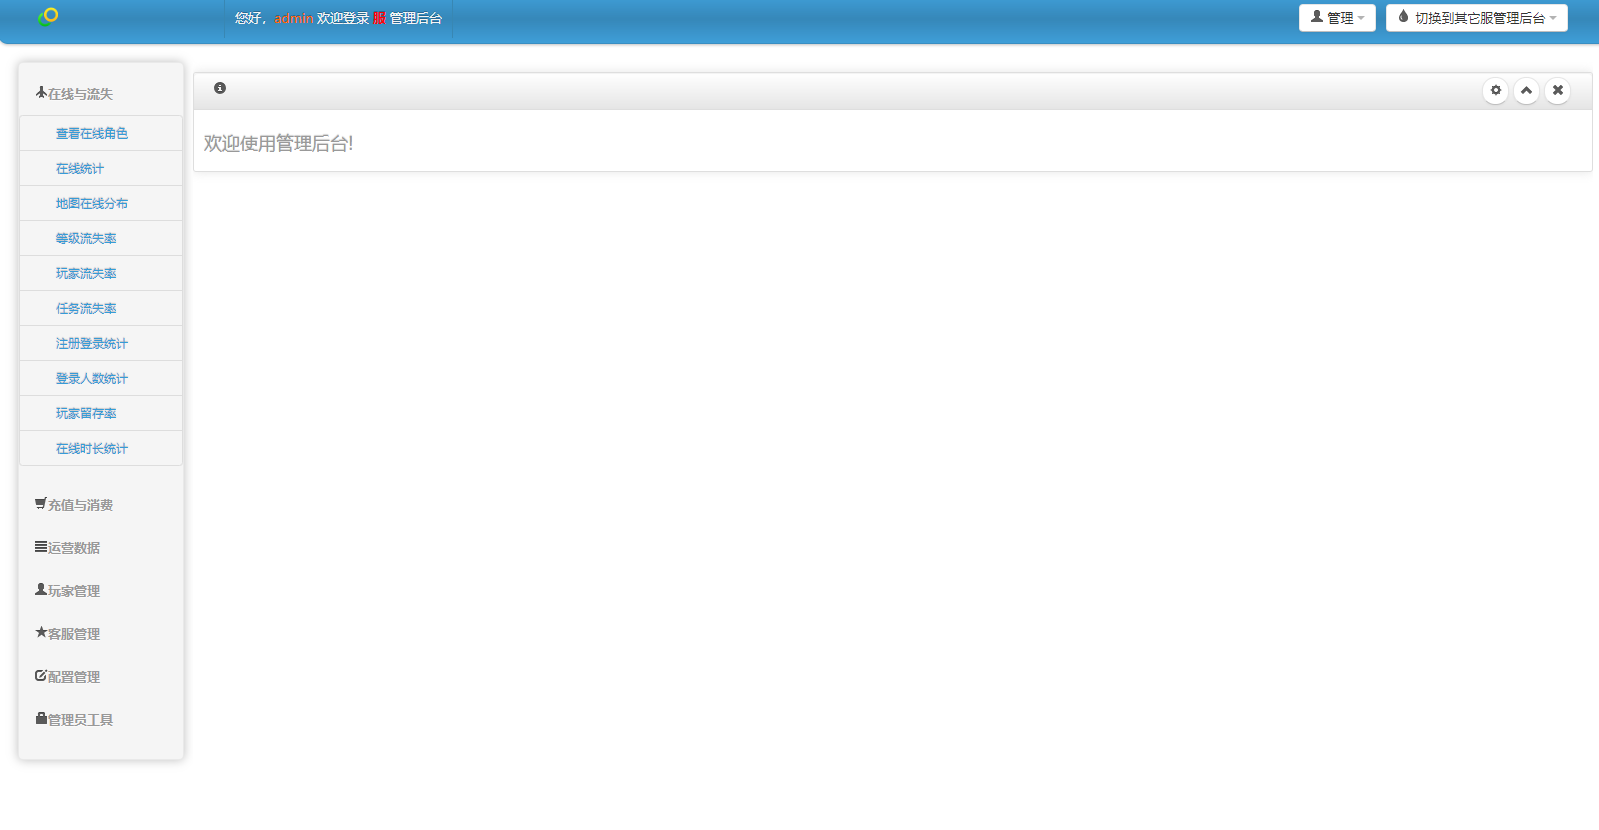Screen dimensions: 1599x830
Task: Expand the 玩家管理 sidebar section
Action: tap(67, 590)
